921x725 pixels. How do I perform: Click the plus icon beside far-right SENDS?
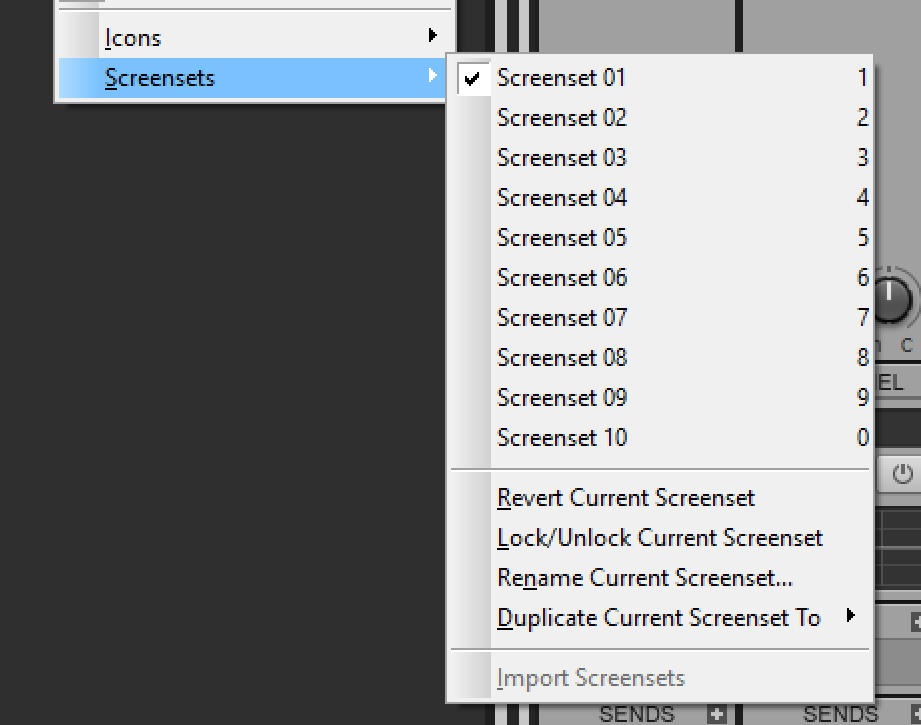[x=915, y=713]
